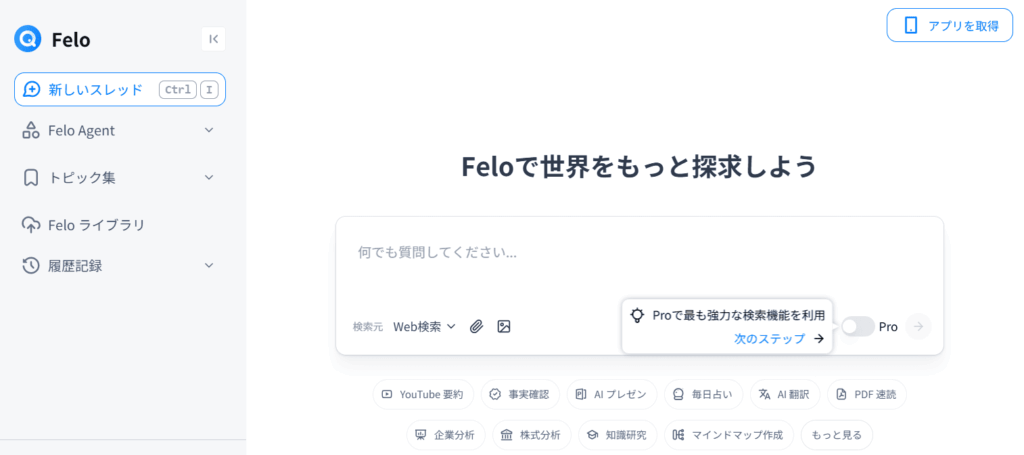Collapse the sidebar with the arrow icon
This screenshot has width=1024, height=455.
pyautogui.click(x=213, y=39)
